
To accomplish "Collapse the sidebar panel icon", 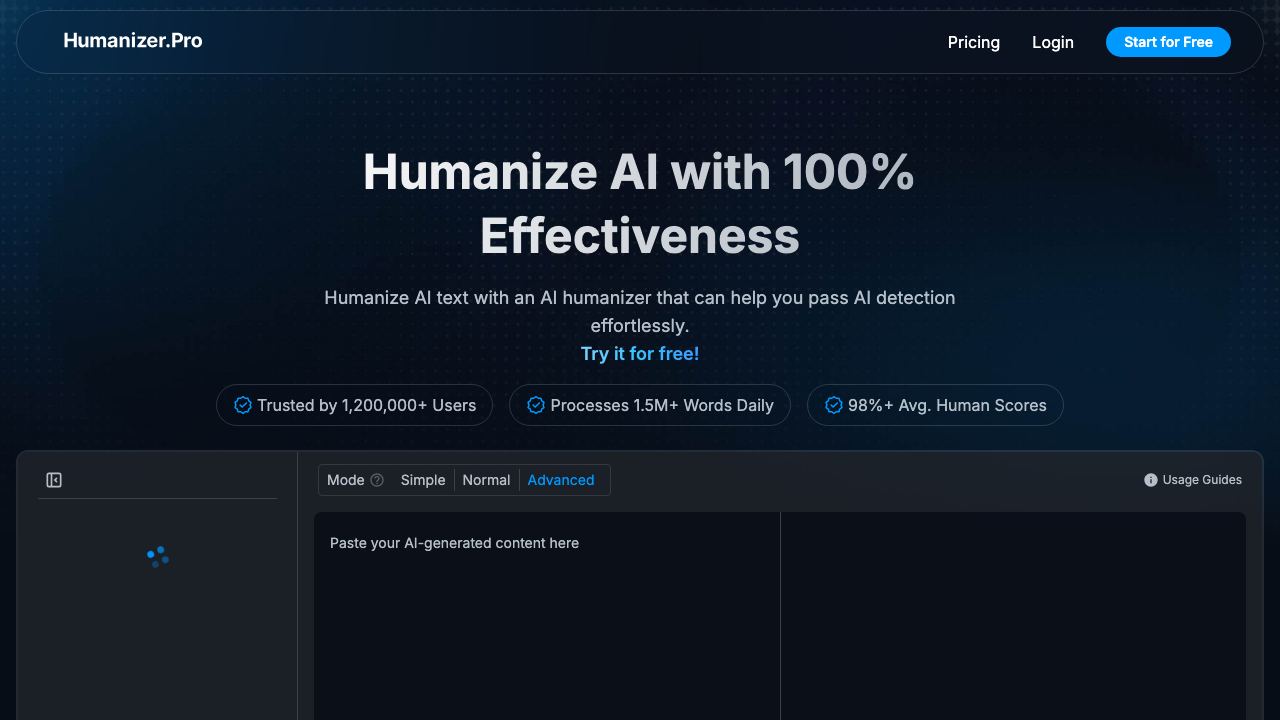I will [54, 480].
